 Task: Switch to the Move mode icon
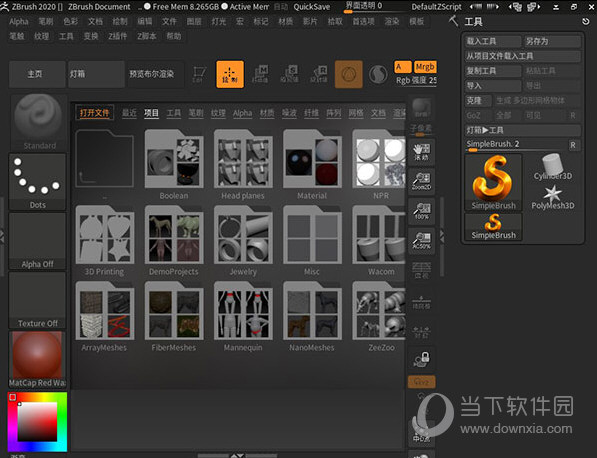[x=260, y=74]
